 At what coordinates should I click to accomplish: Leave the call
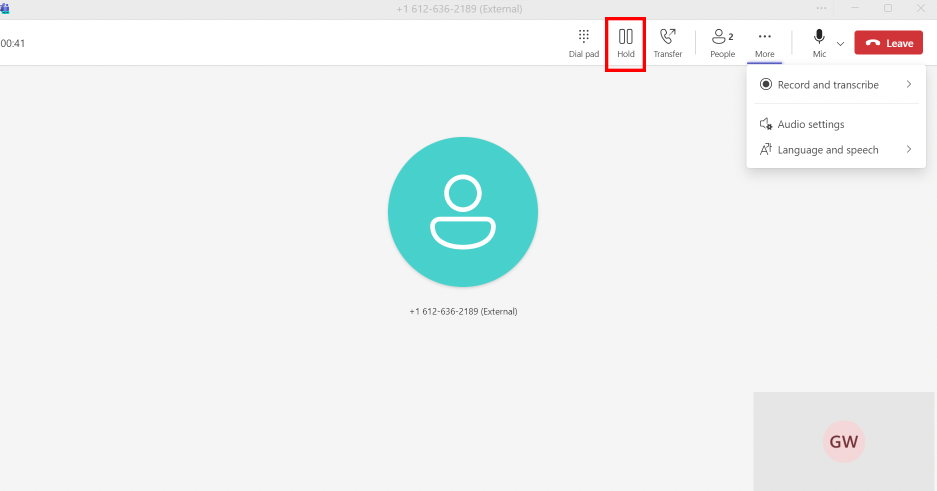(x=889, y=43)
